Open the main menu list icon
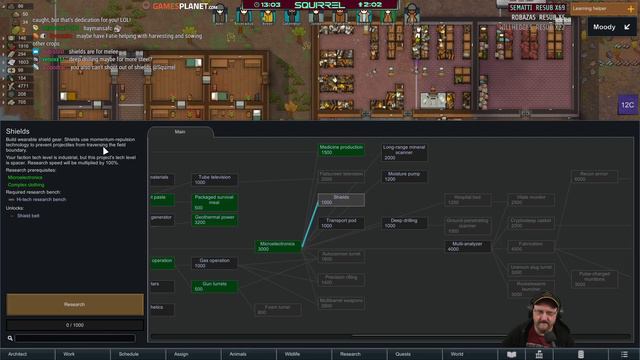The image size is (640, 360). coord(624,354)
